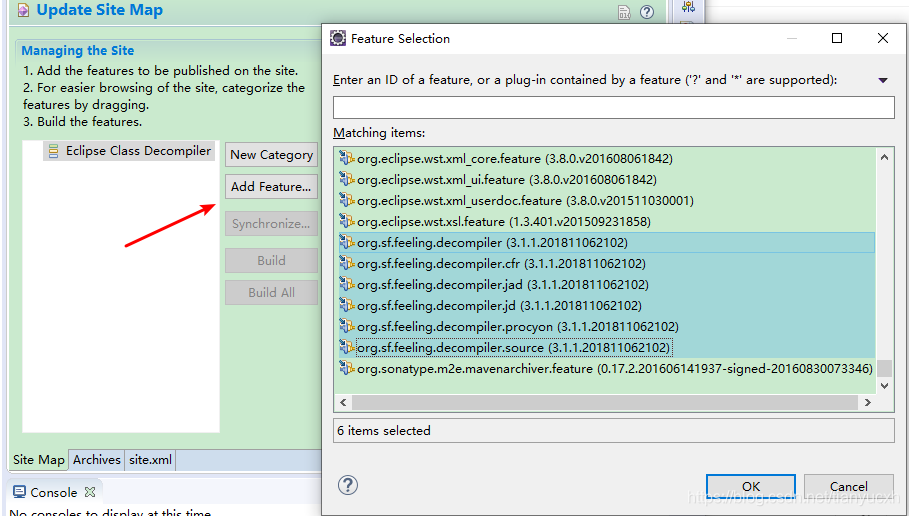The height and width of the screenshot is (516, 909).
Task: Click the horizontal scrollbar right arrow
Action: 868,402
